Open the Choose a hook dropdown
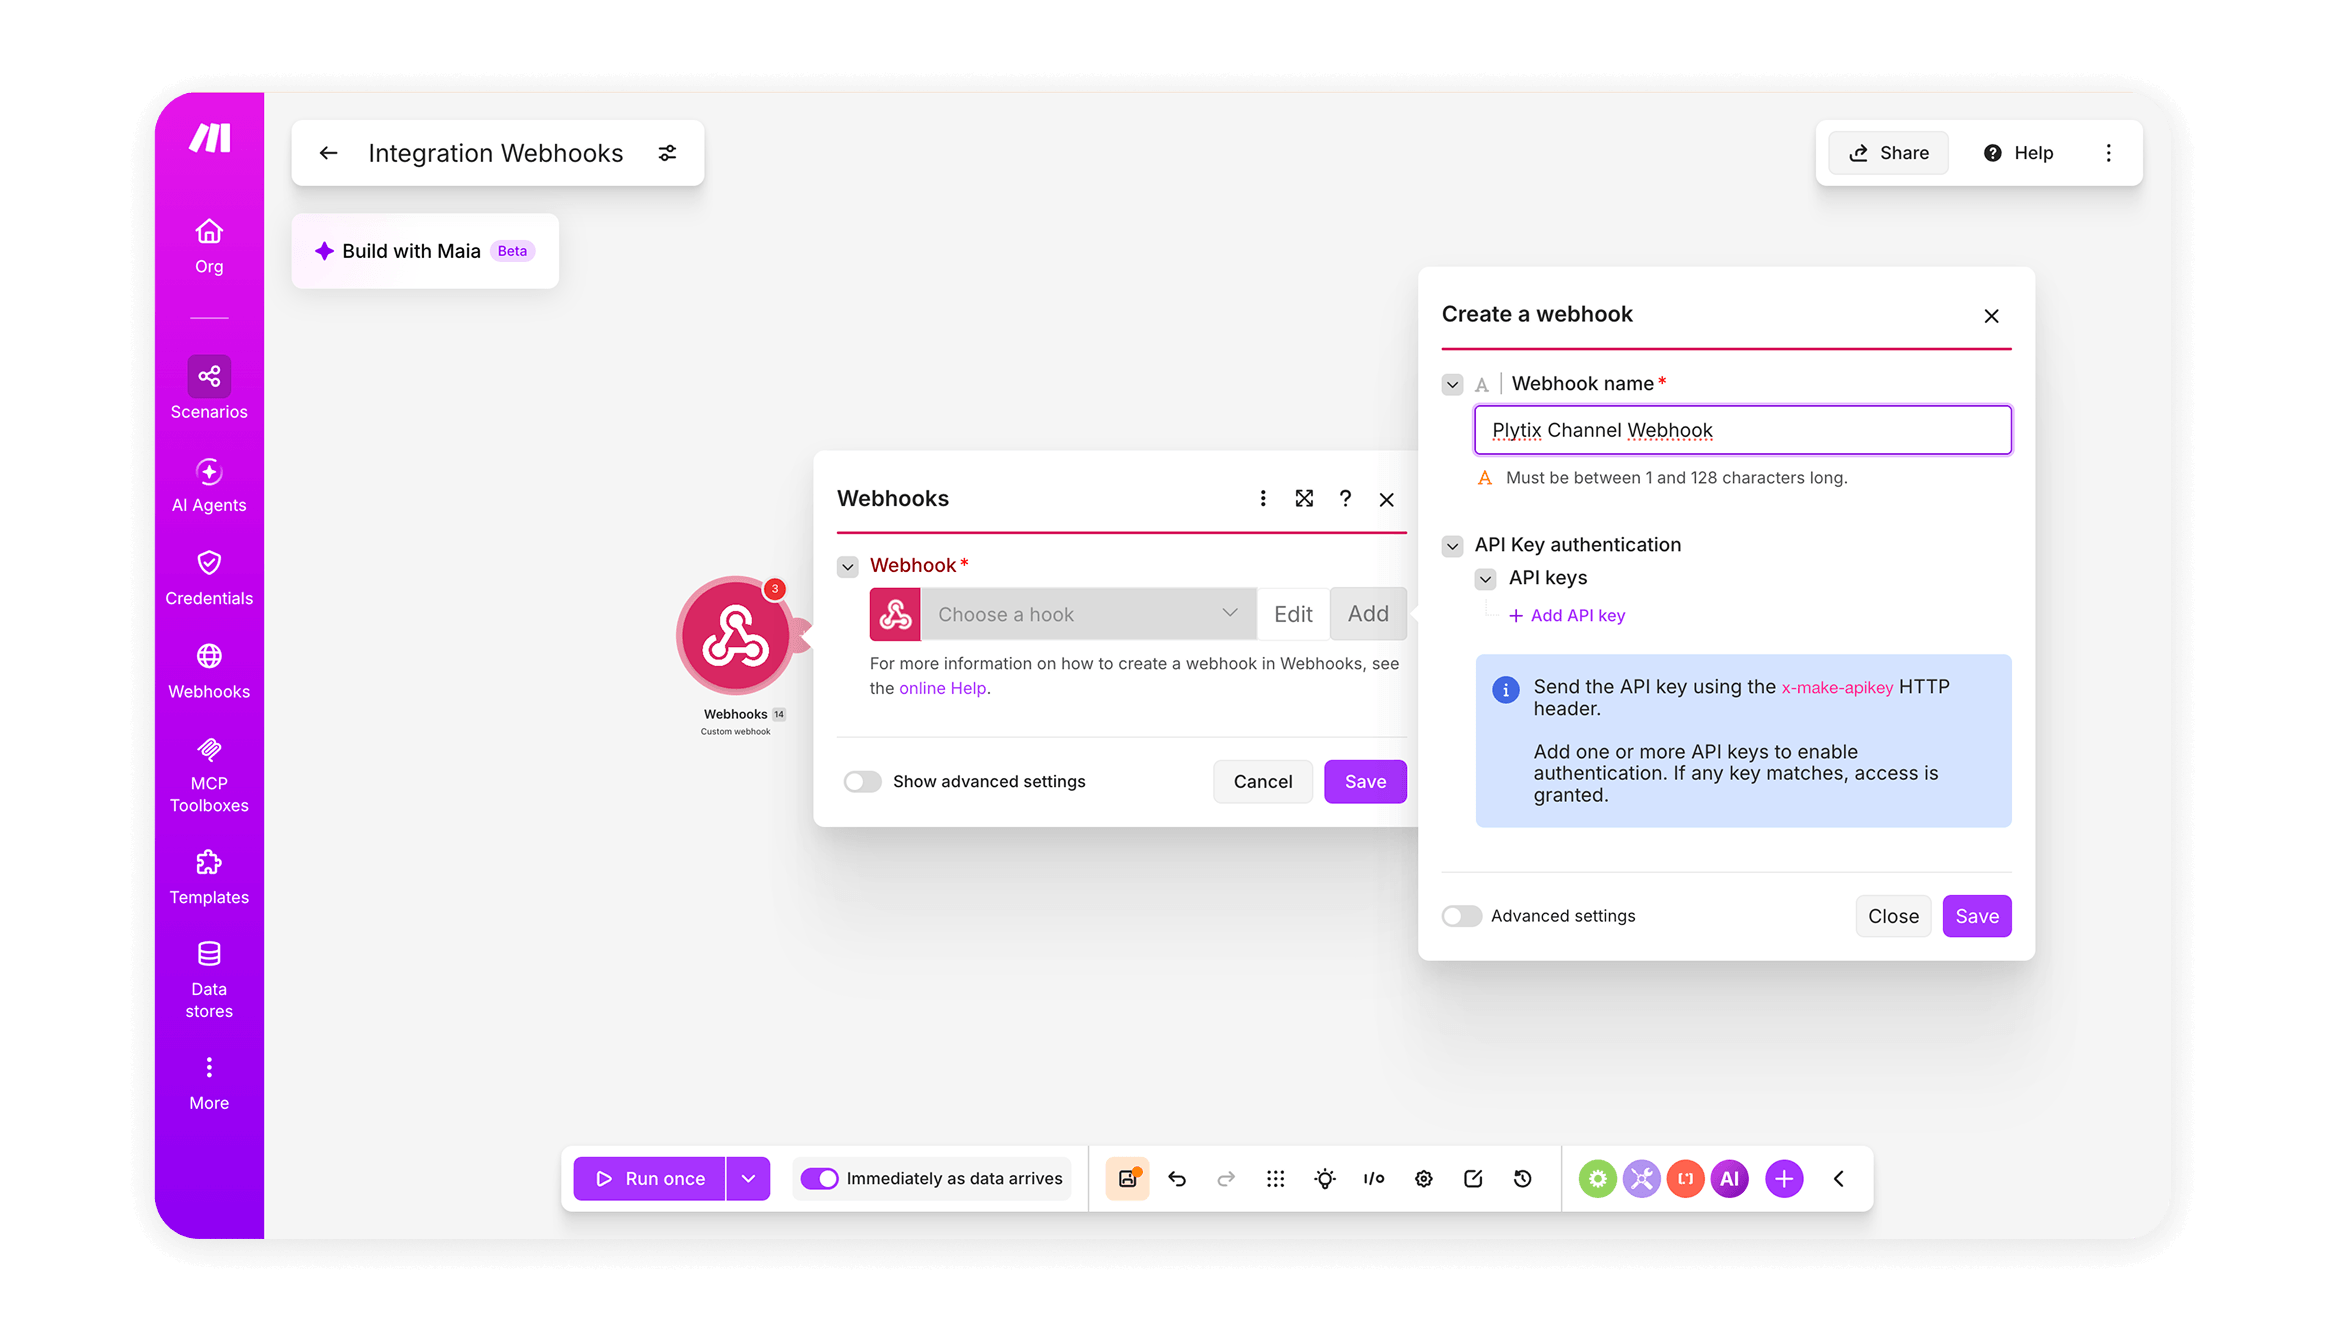 pos(1087,614)
